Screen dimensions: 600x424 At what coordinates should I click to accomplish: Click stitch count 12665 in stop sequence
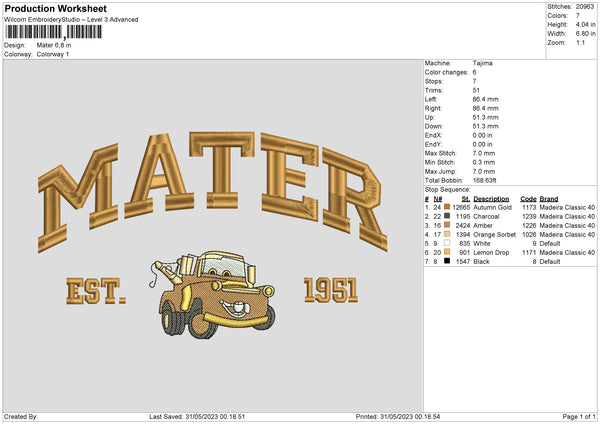(461, 207)
